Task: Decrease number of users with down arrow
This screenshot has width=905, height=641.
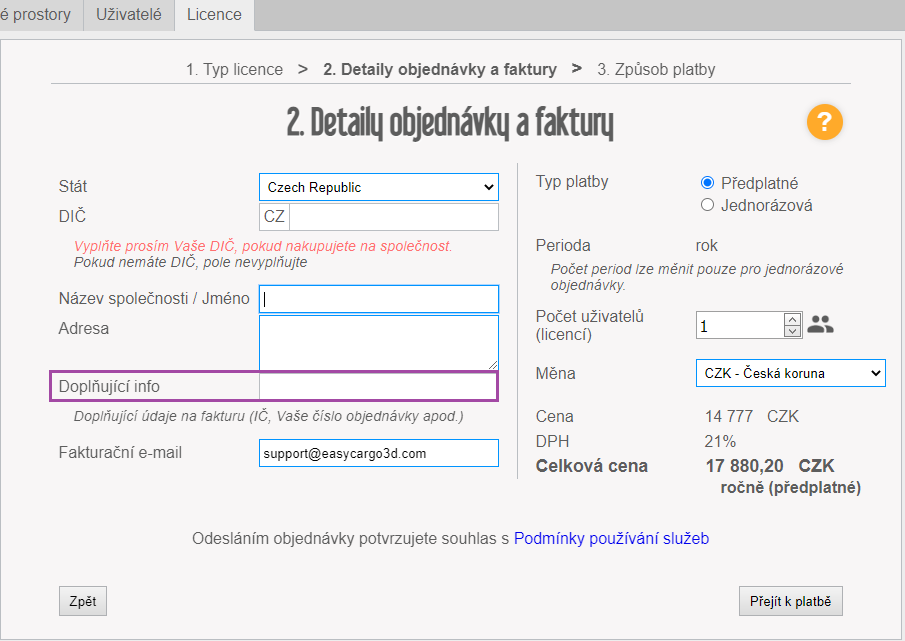Action: (x=793, y=331)
